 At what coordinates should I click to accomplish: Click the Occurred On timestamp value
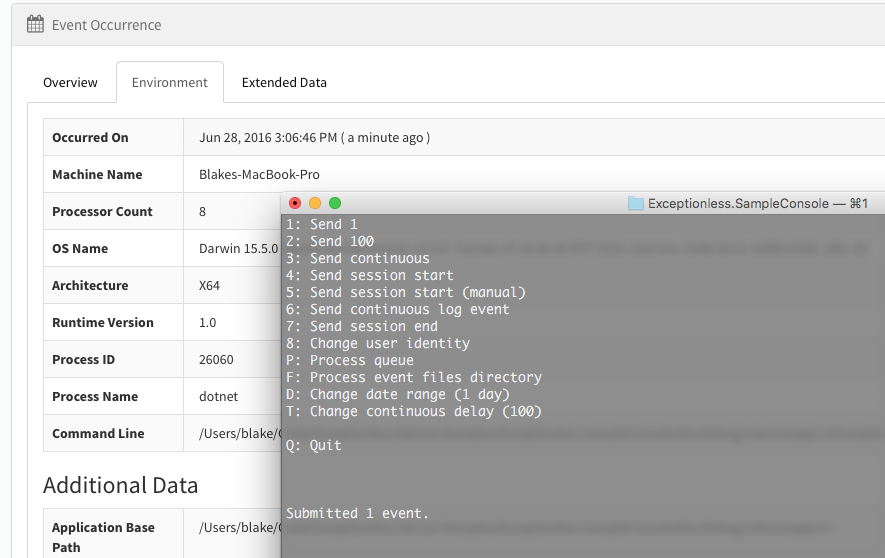315,137
